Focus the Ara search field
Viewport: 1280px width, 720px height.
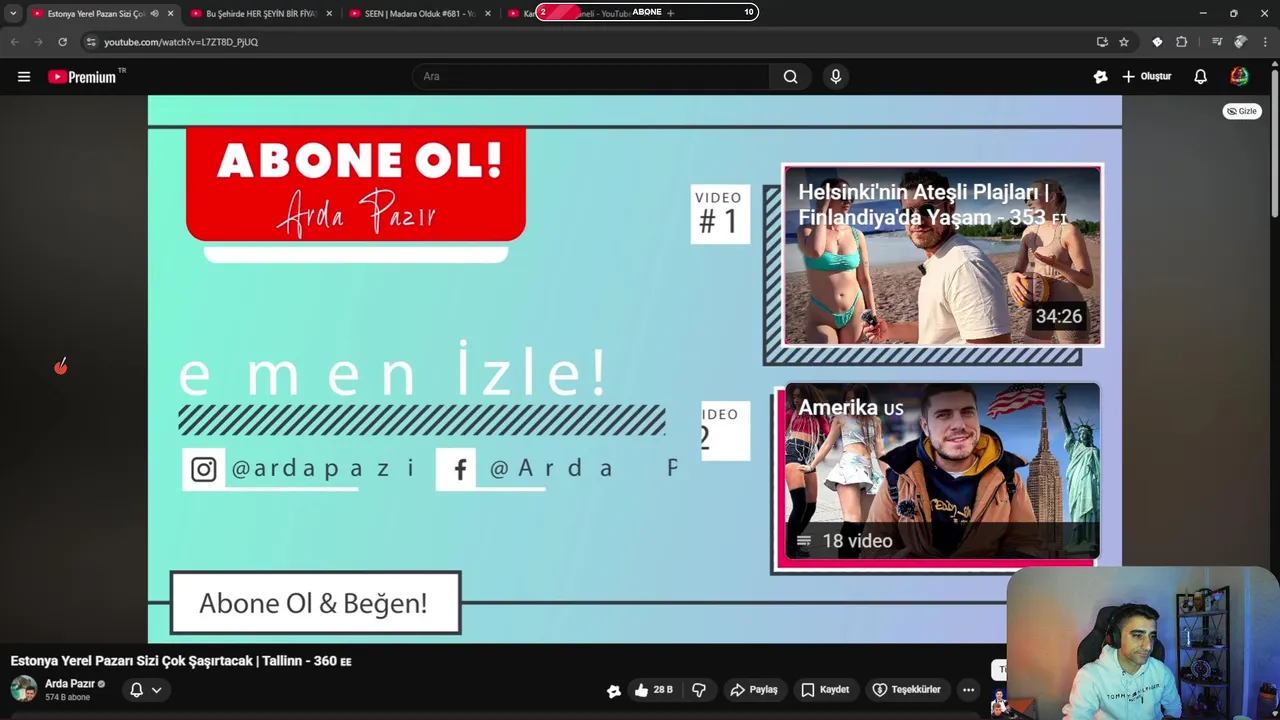coord(591,76)
